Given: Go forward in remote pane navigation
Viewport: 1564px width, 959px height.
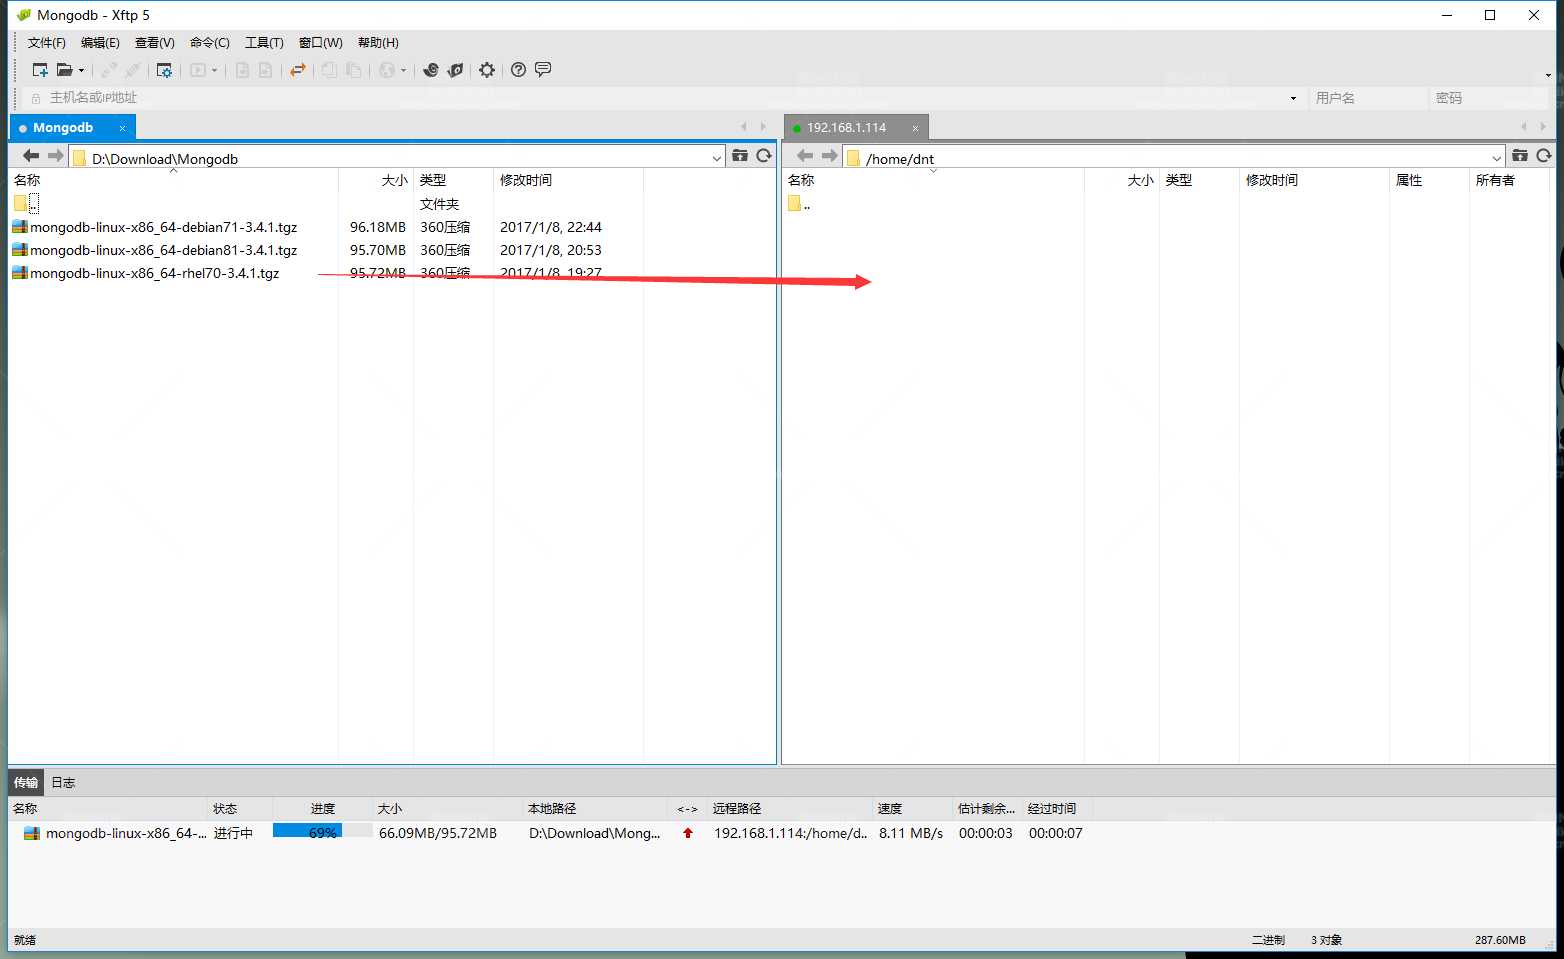Looking at the screenshot, I should click(x=830, y=156).
